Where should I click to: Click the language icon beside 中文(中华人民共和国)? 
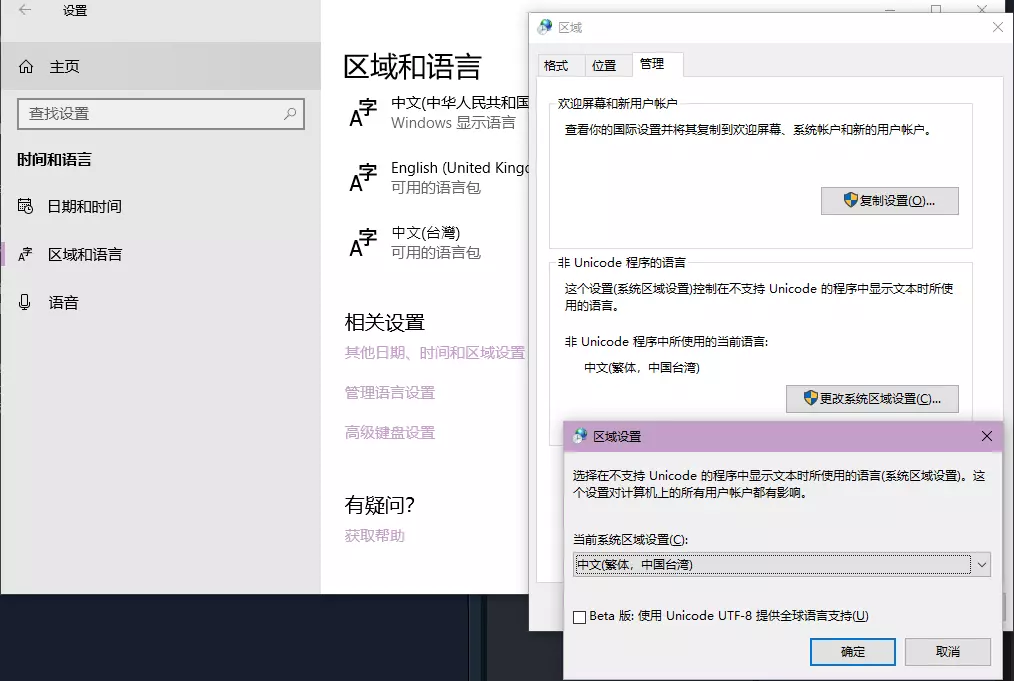[363, 113]
